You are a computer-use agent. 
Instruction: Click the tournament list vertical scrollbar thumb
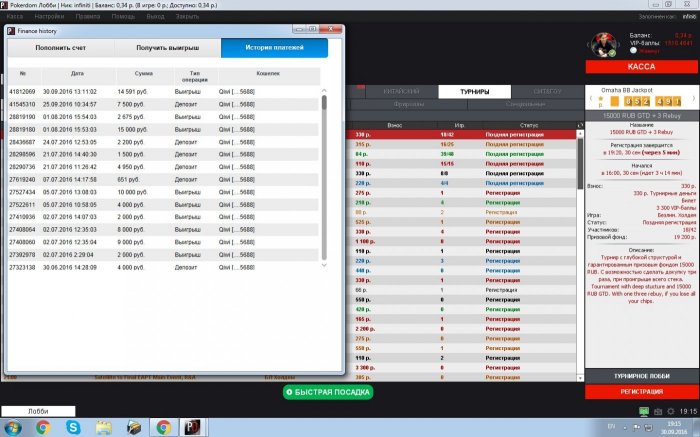click(x=580, y=163)
